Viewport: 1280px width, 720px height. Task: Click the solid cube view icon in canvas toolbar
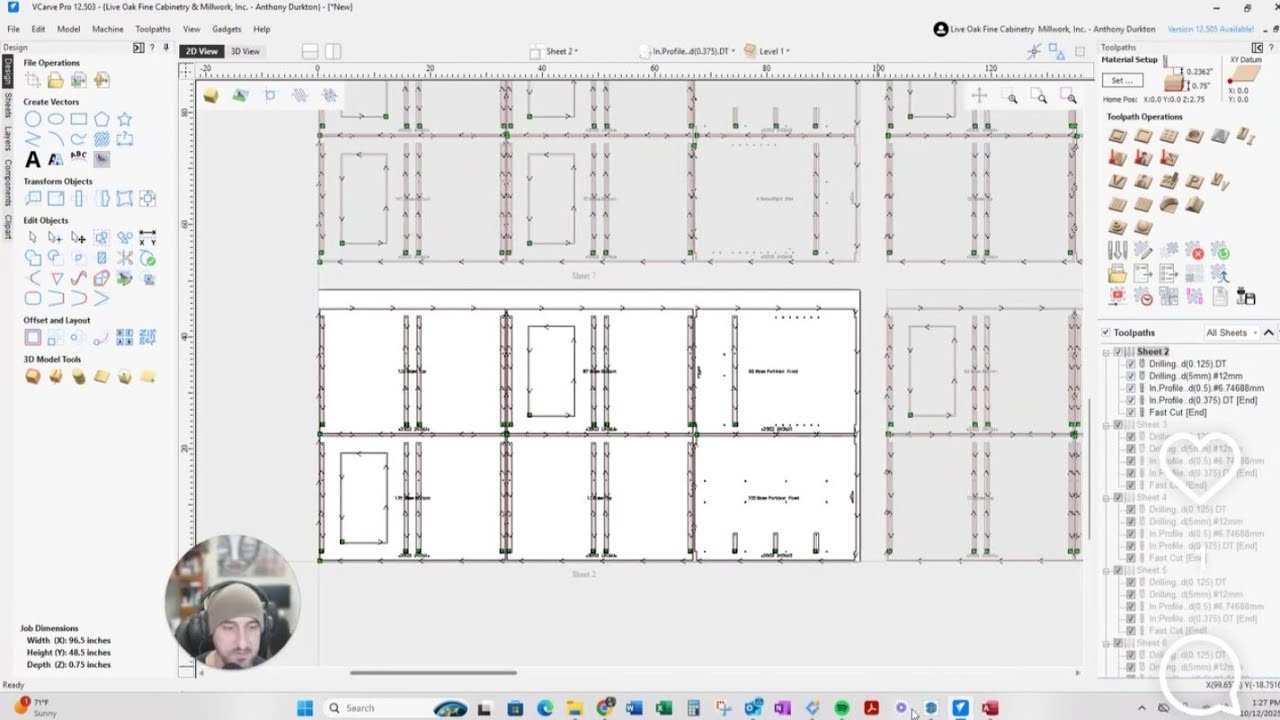[211, 95]
